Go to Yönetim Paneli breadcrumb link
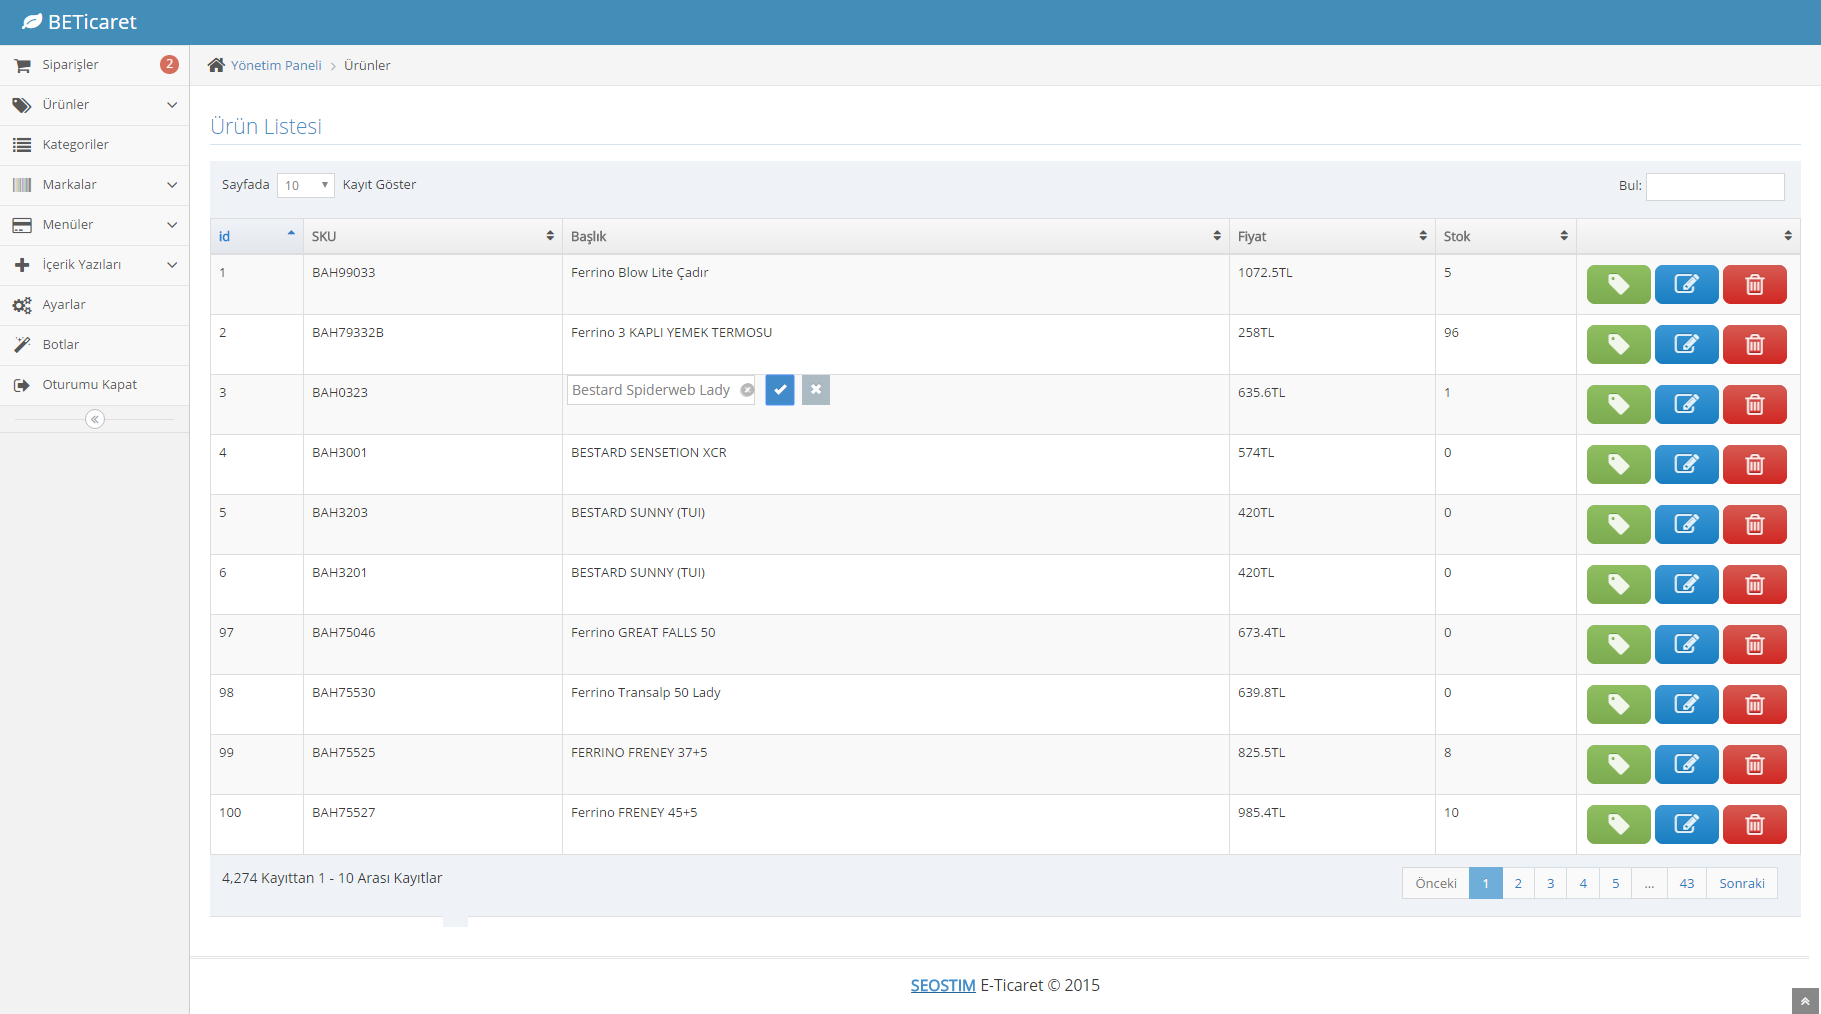This screenshot has height=1014, width=1821. tap(276, 65)
